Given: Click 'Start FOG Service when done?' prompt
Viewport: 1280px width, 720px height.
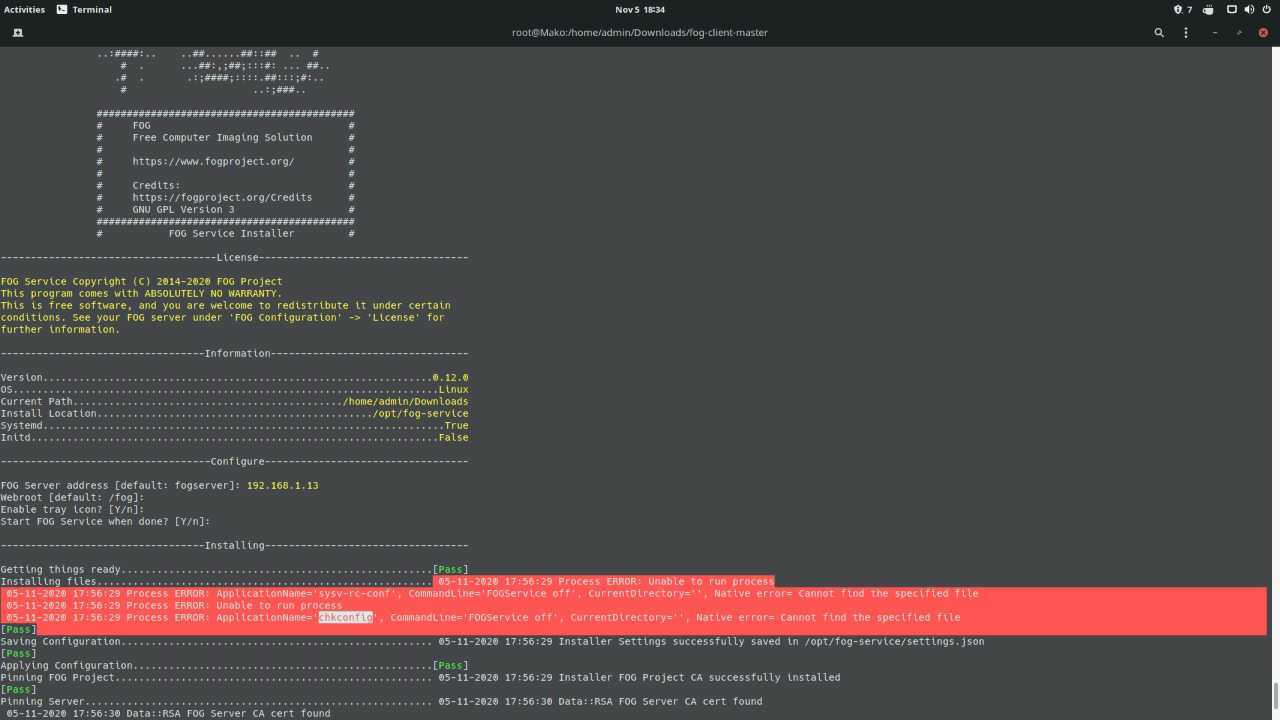Looking at the screenshot, I should 105,521.
